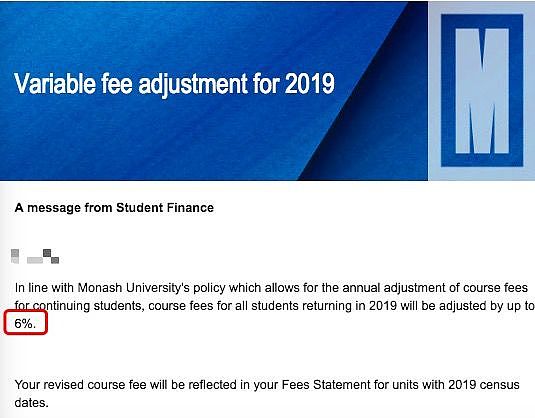Screen dimensions: 535x418
Task: Click the light grey logo background panel
Action: (481, 91)
